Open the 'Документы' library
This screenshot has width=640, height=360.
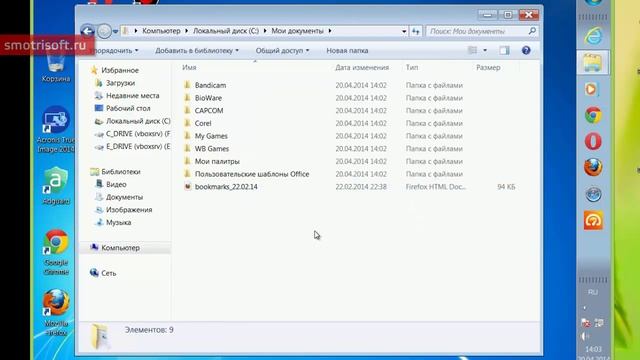124,197
